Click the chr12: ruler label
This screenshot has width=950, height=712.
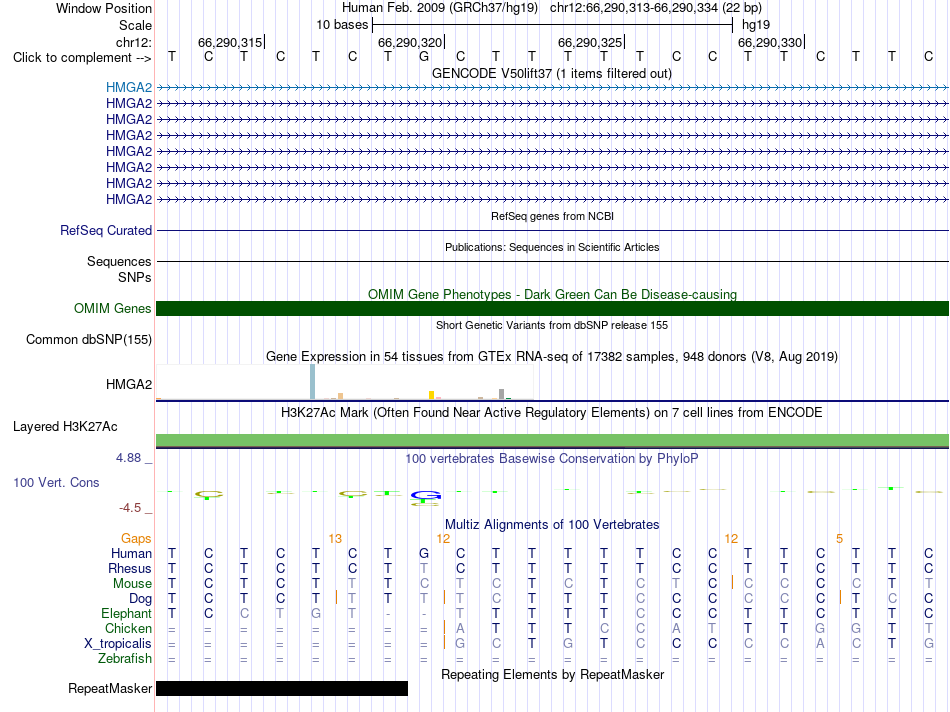pyautogui.click(x=133, y=42)
